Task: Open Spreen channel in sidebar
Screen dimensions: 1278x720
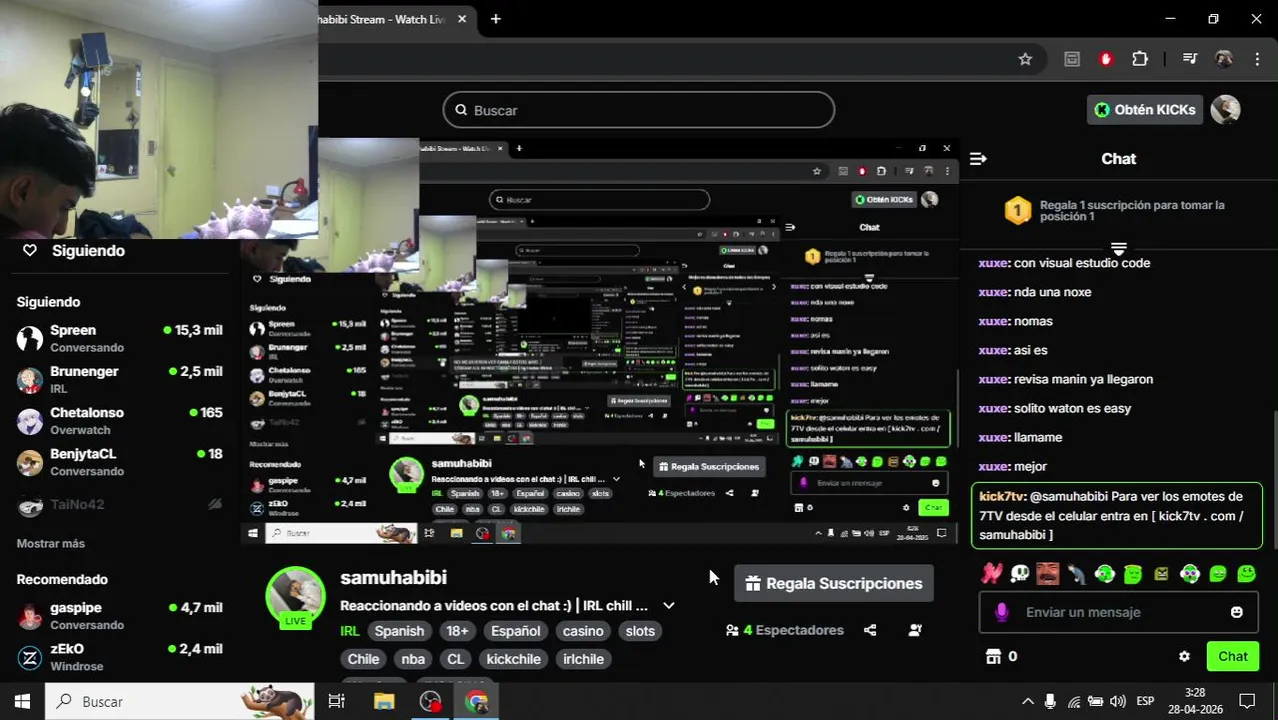Action: [x=120, y=338]
